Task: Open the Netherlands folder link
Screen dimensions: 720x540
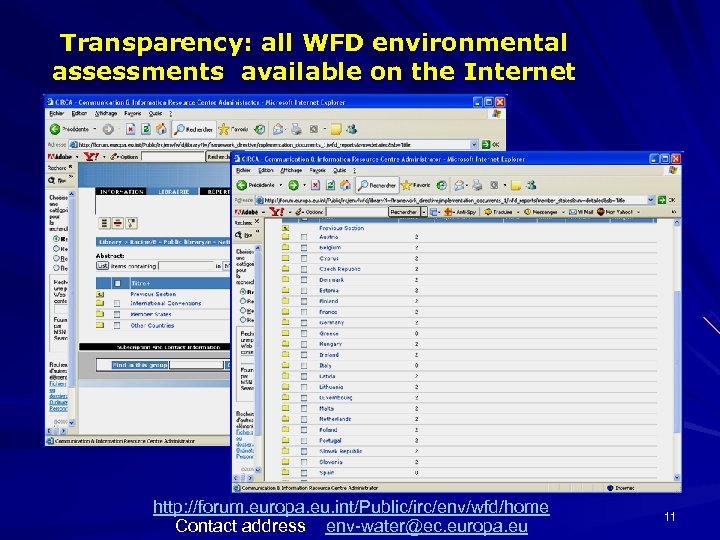Action: 335,419
